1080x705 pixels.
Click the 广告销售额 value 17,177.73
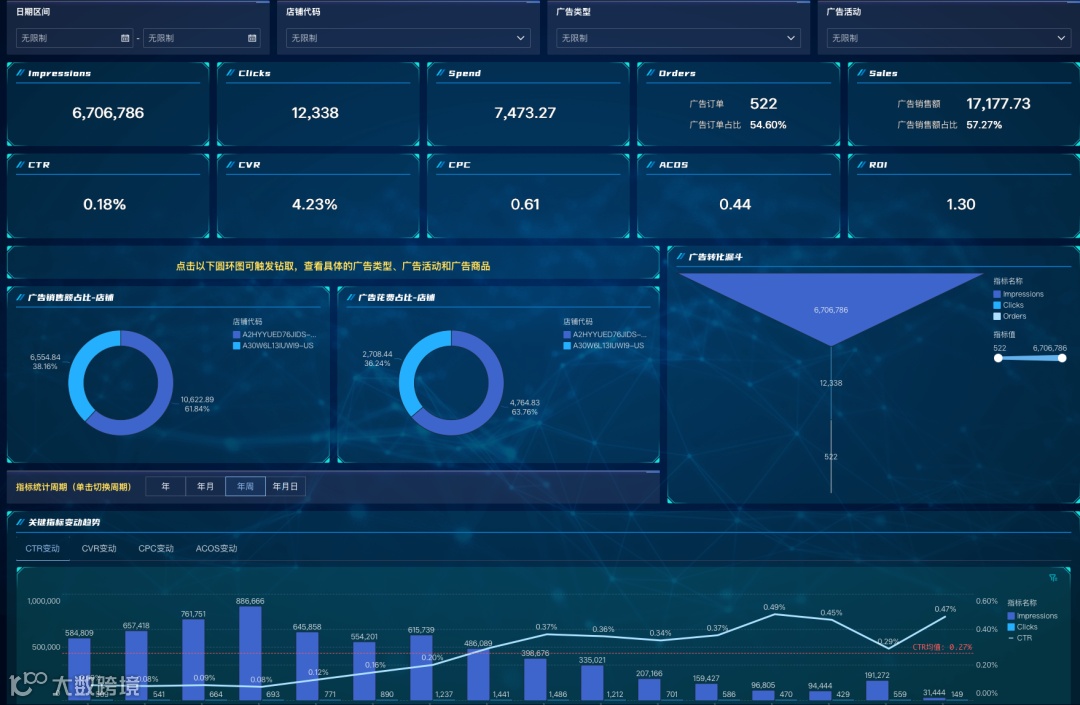pyautogui.click(x=998, y=104)
